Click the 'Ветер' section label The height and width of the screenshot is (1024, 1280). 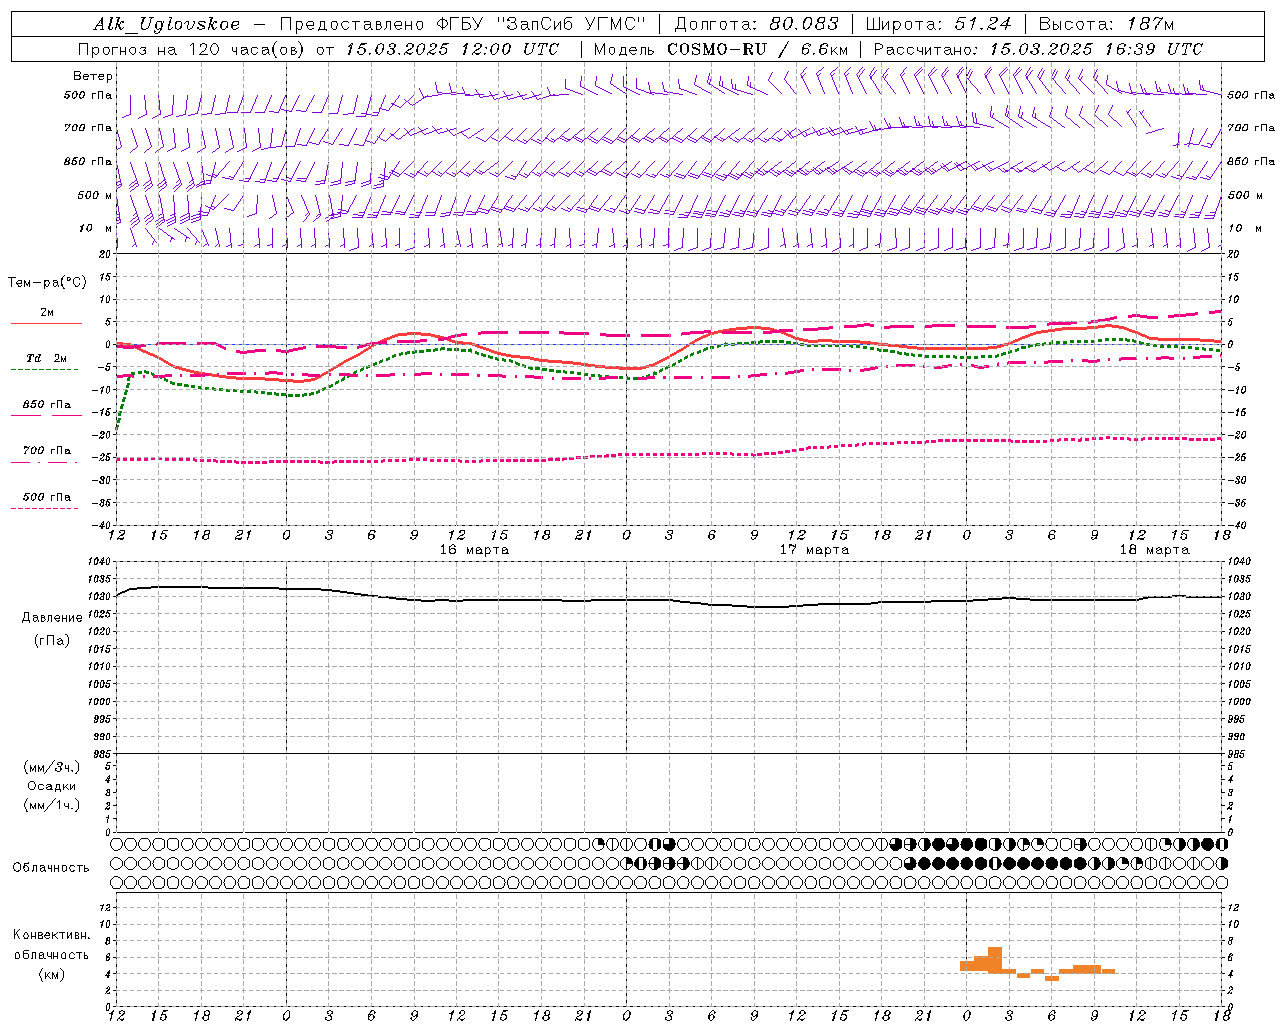[93, 76]
